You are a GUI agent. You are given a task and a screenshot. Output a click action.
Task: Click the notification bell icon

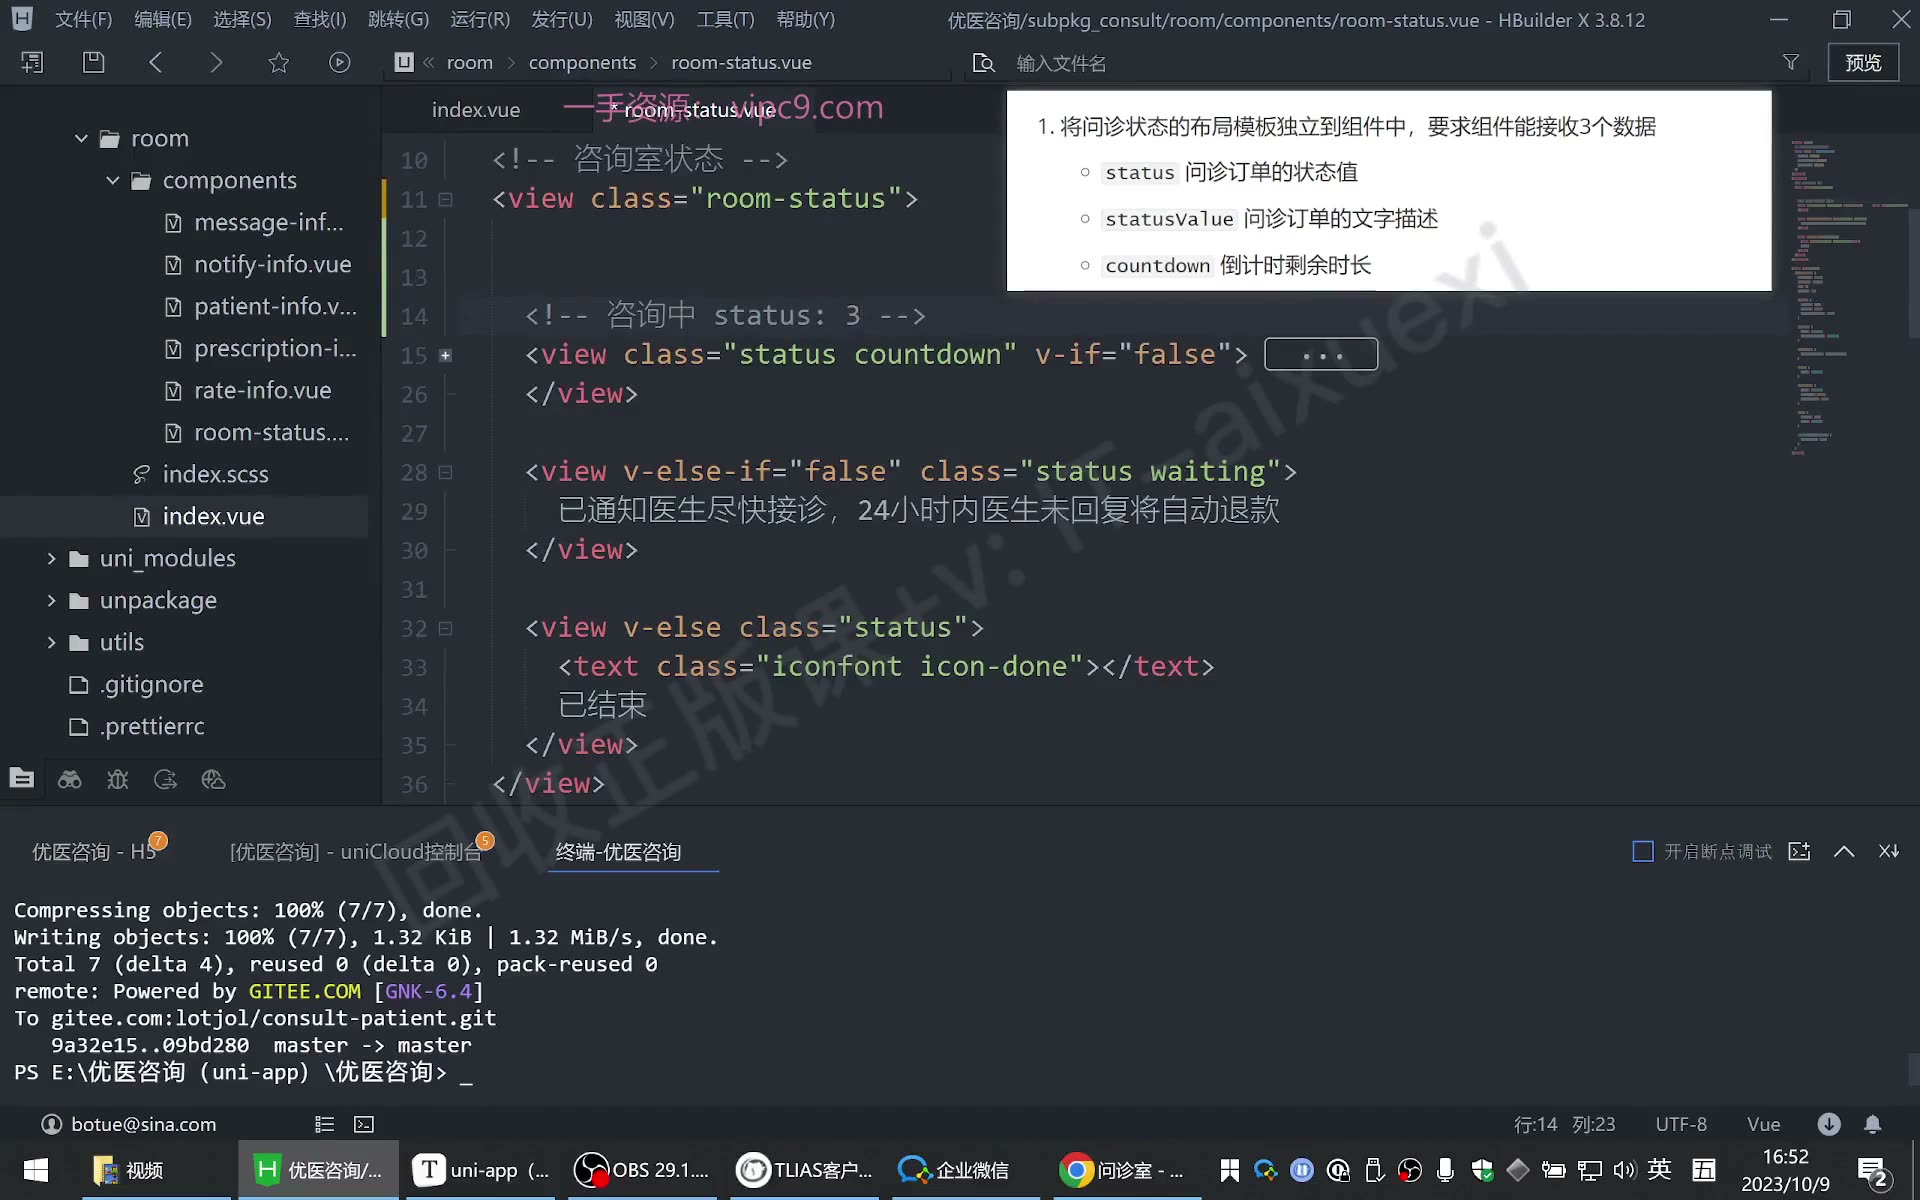[x=1873, y=1124]
